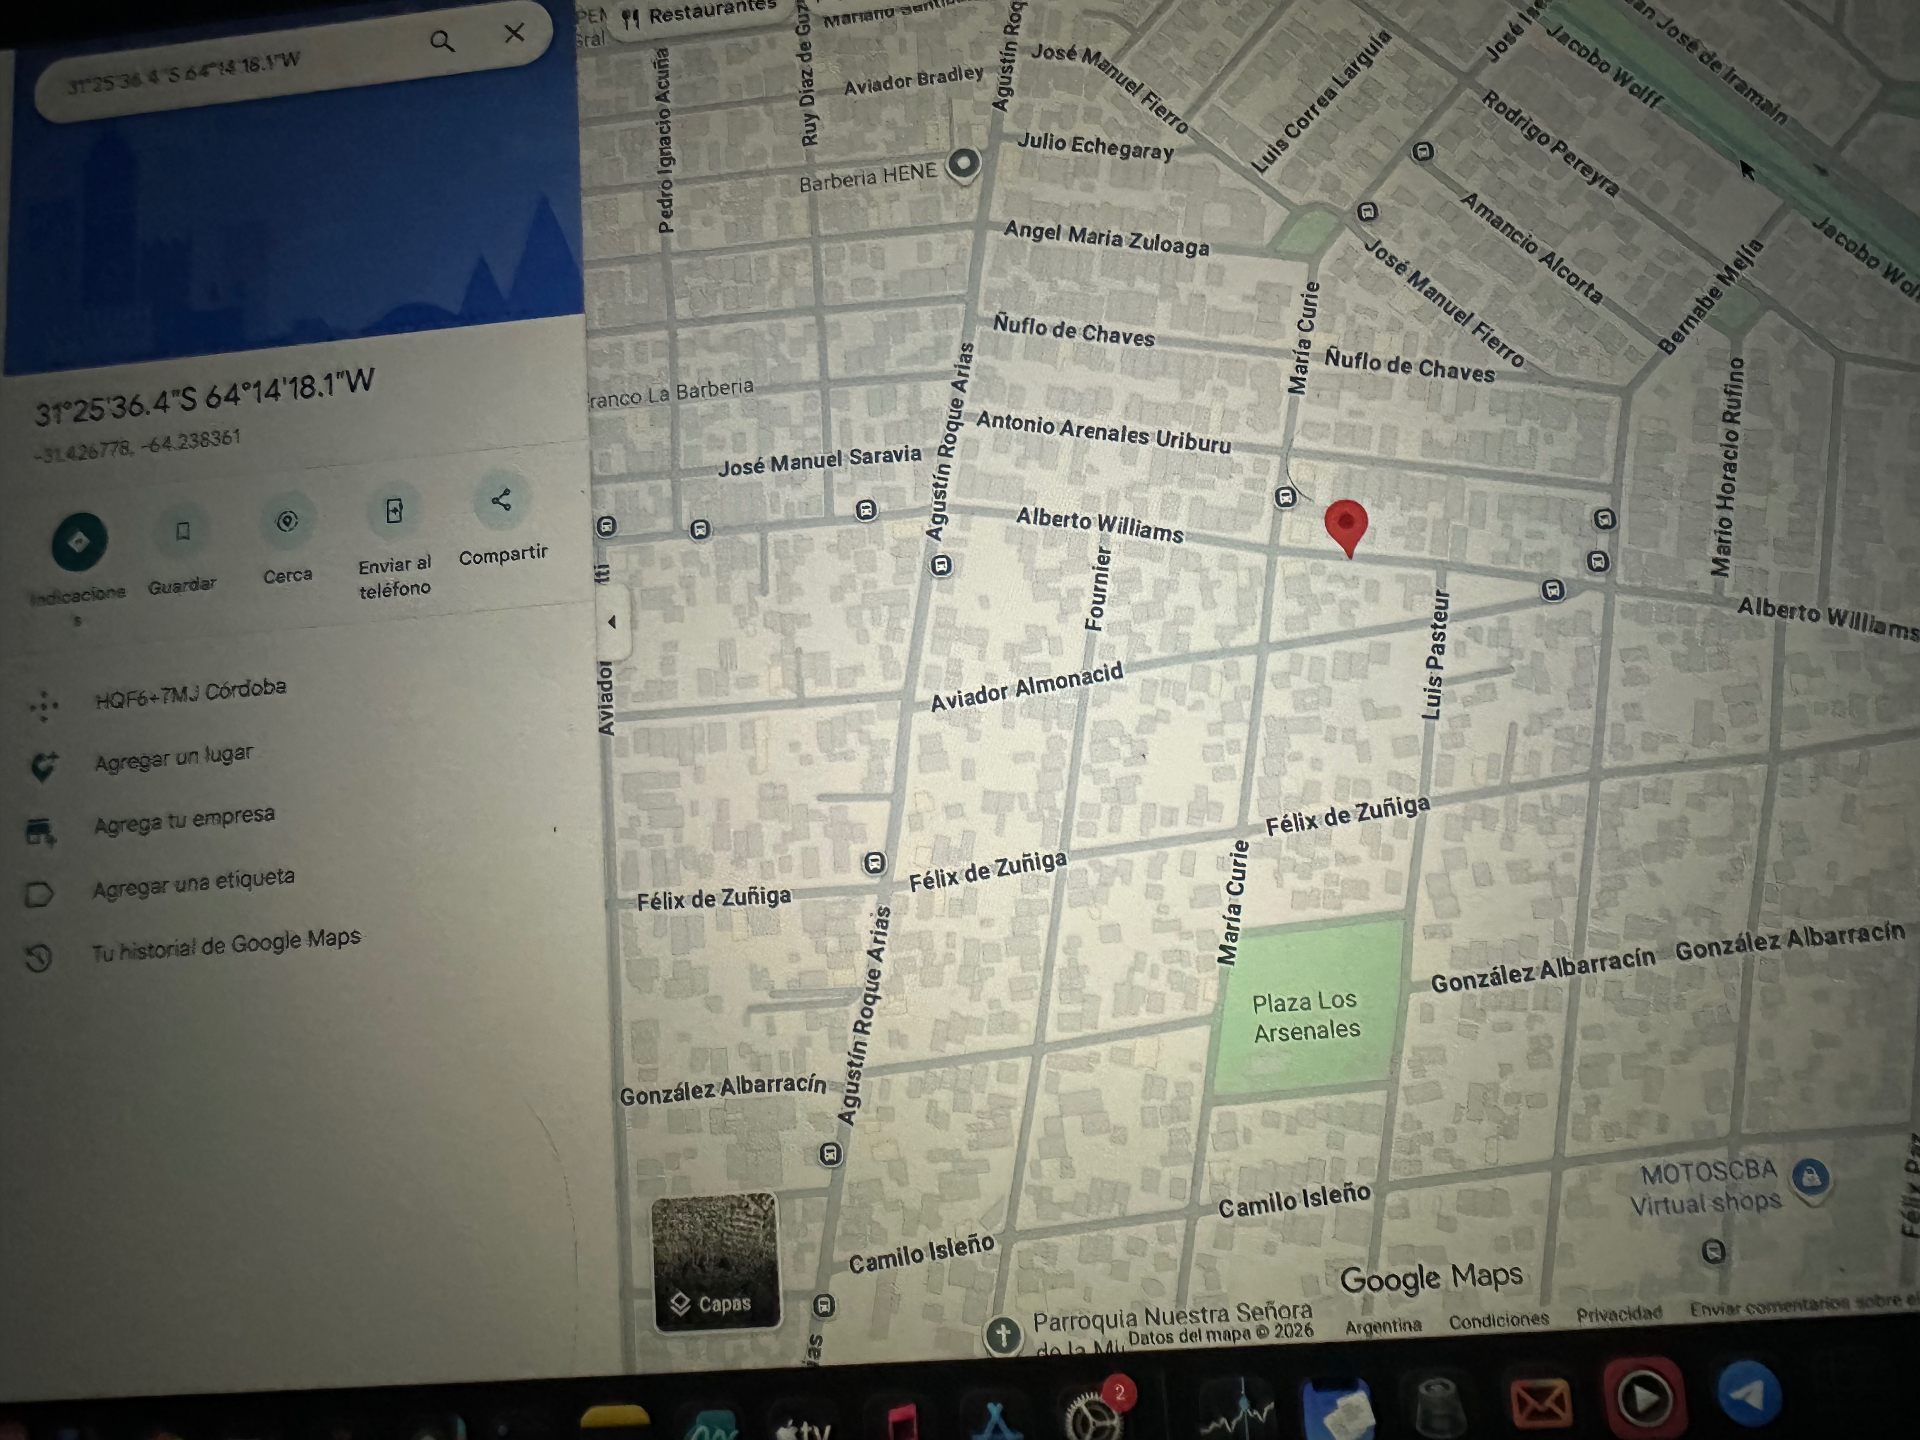The height and width of the screenshot is (1440, 1920).
Task: Send location to phone via Enviar al teléfono
Action: (x=394, y=511)
